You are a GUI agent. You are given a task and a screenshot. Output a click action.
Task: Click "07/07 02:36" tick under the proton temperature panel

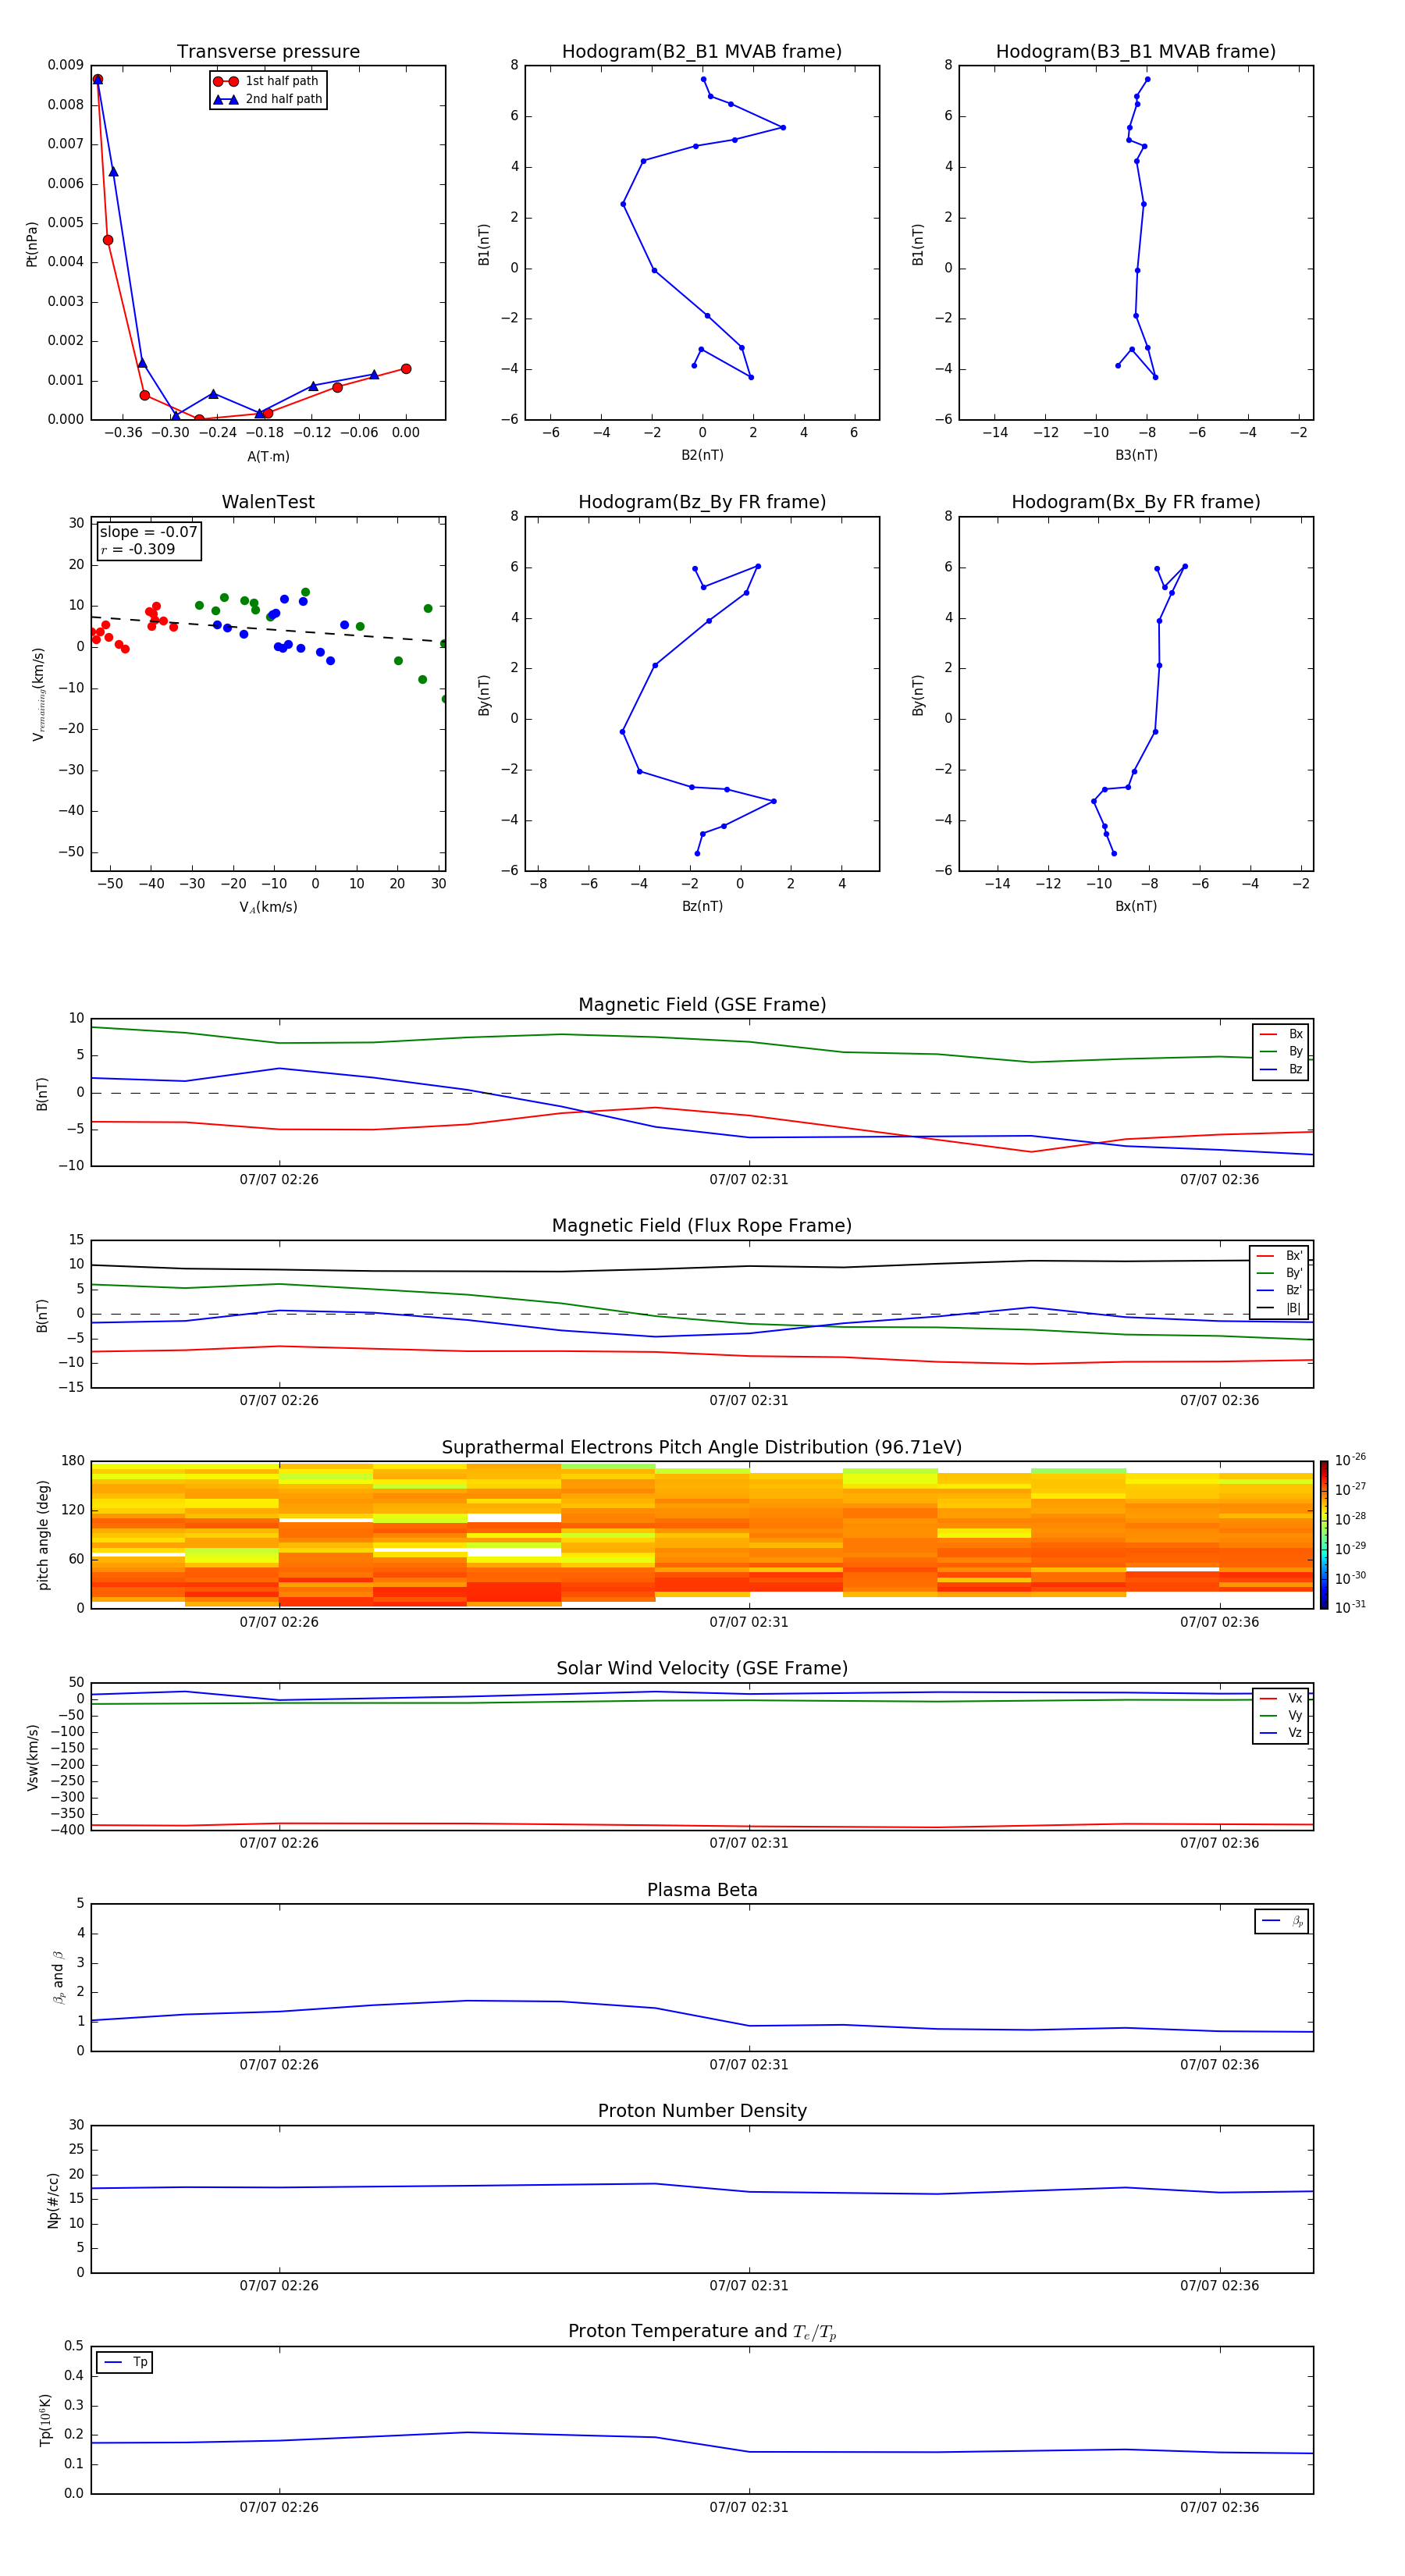1219,2507
